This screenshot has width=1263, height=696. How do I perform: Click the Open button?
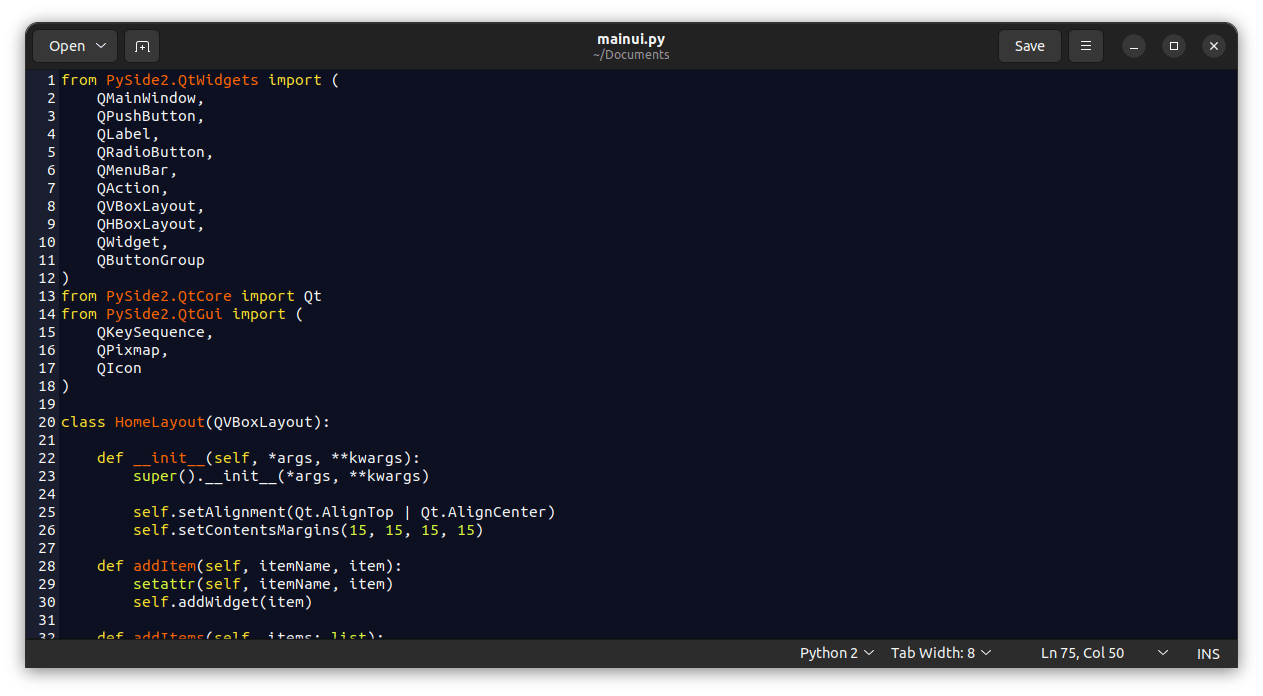[x=75, y=46]
